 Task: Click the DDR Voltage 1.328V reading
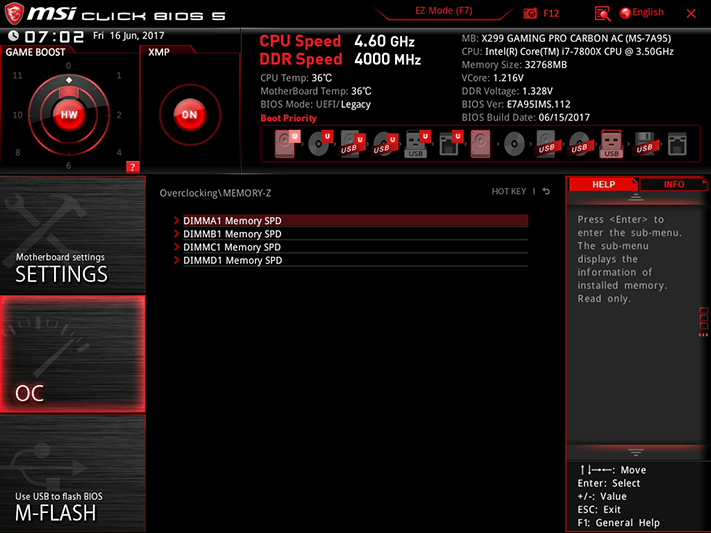click(507, 91)
